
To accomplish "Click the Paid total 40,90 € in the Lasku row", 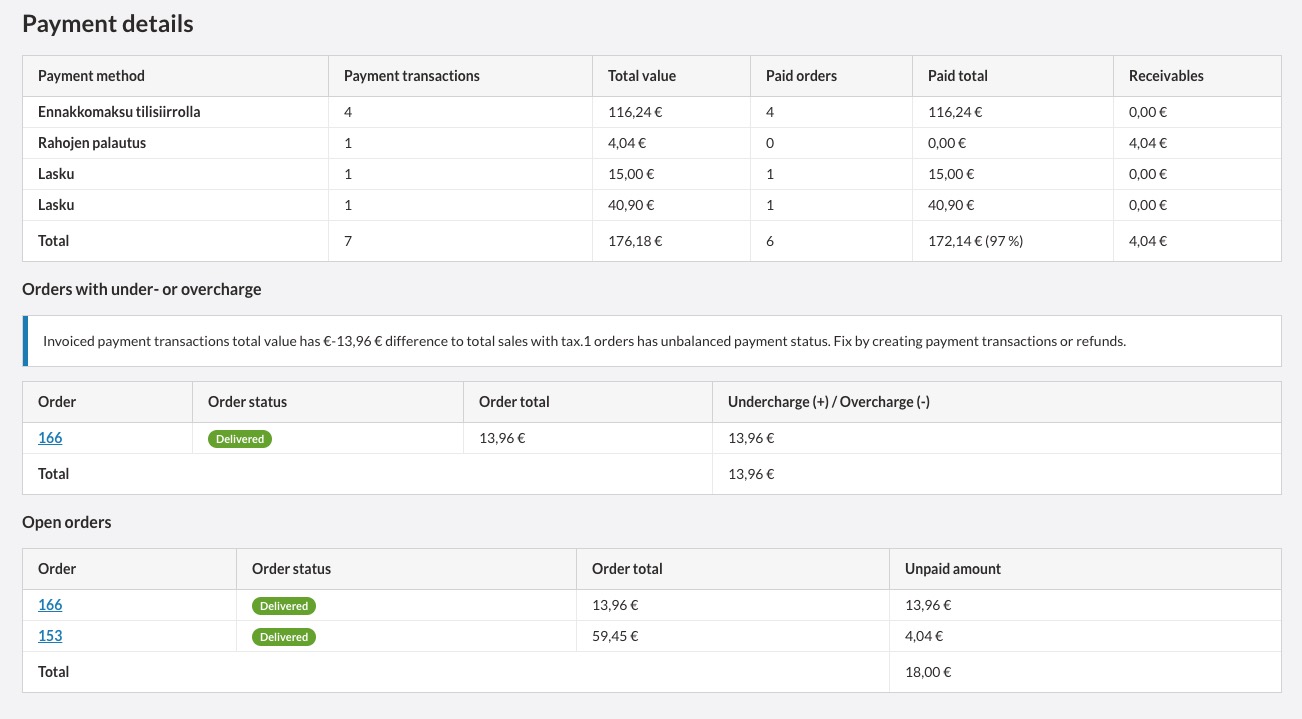I will click(951, 206).
